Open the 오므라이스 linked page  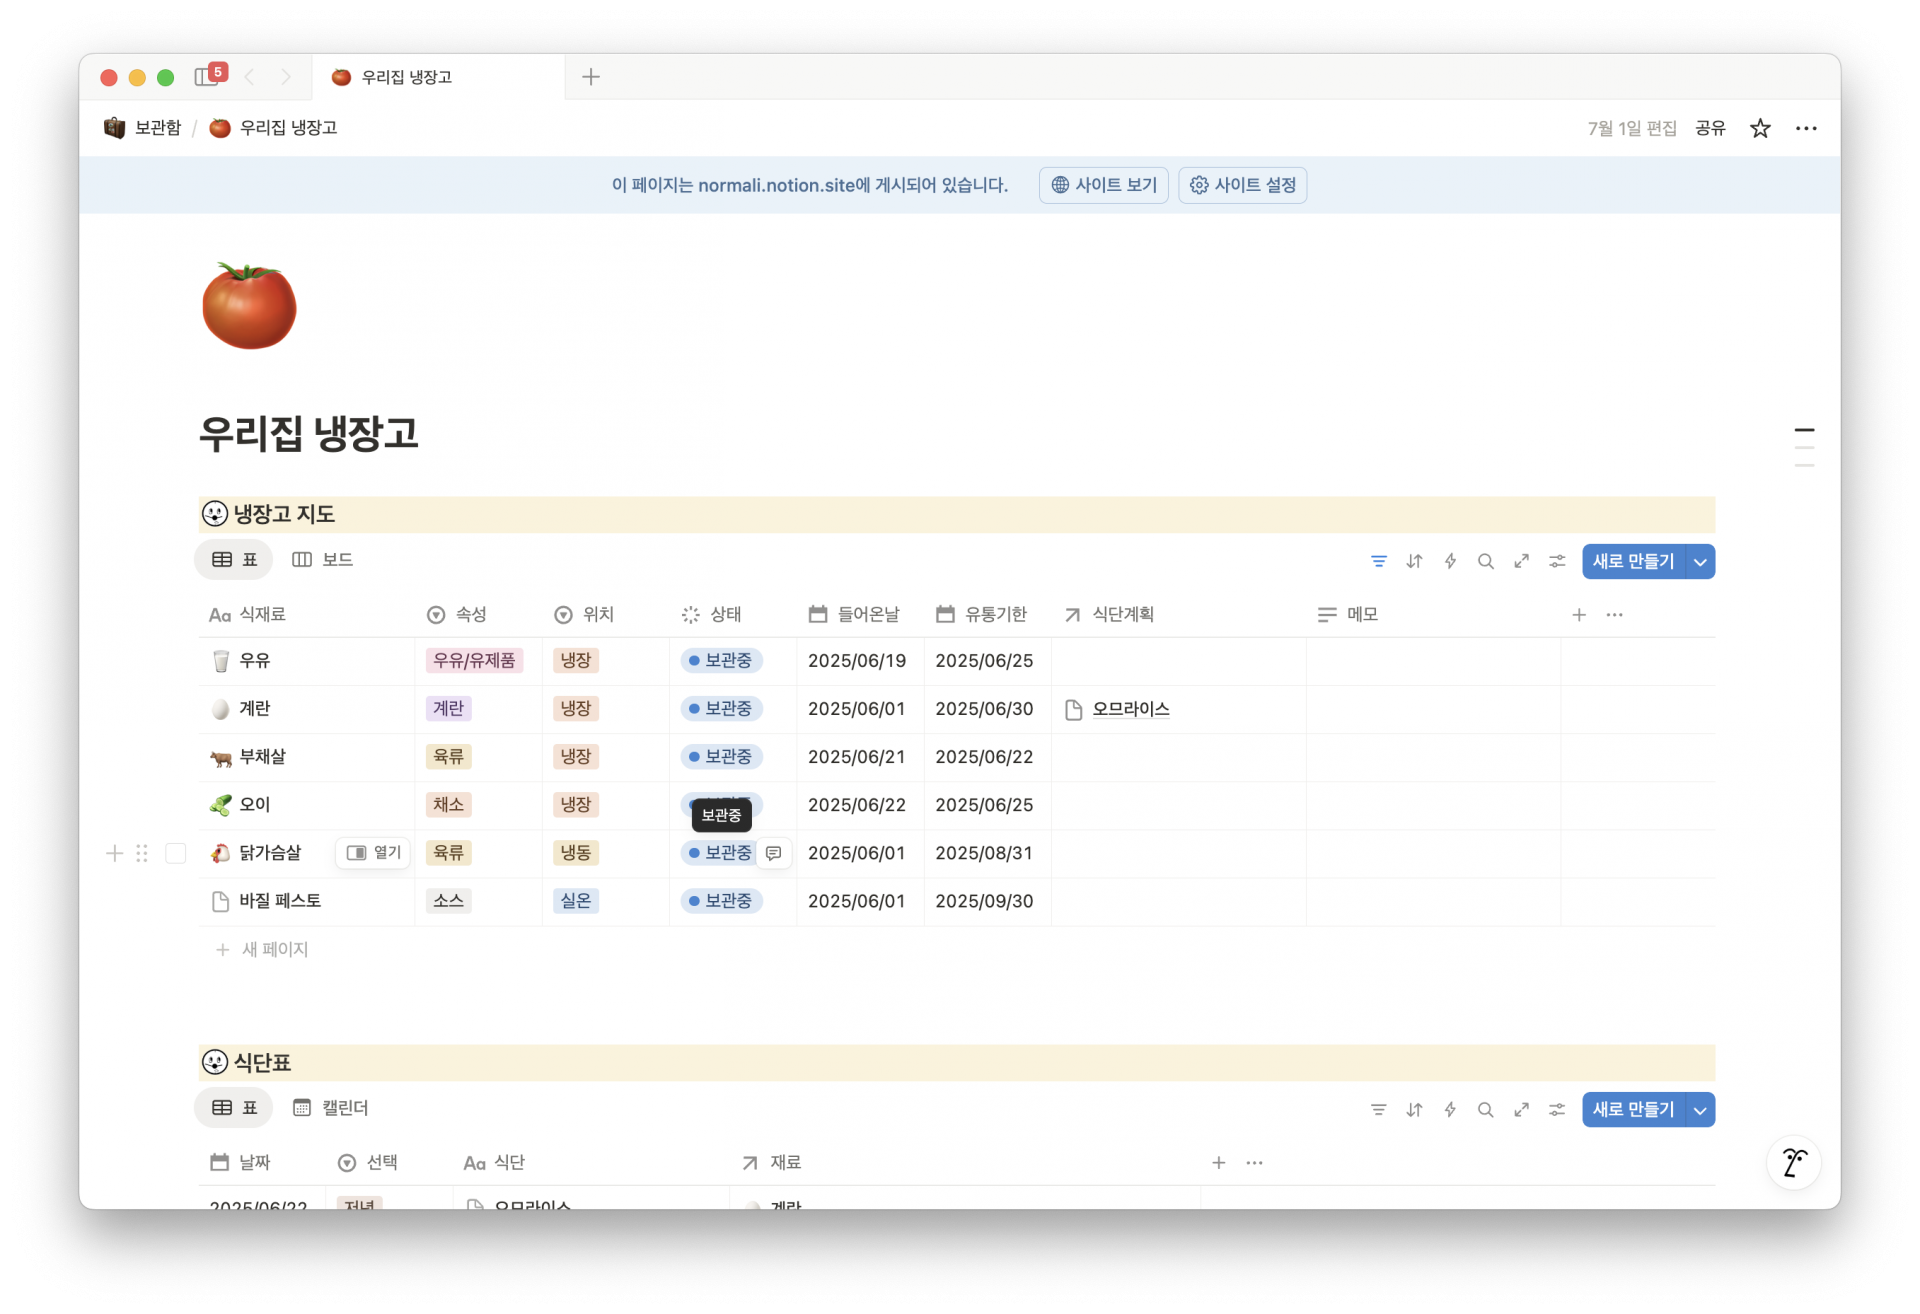pos(1130,709)
